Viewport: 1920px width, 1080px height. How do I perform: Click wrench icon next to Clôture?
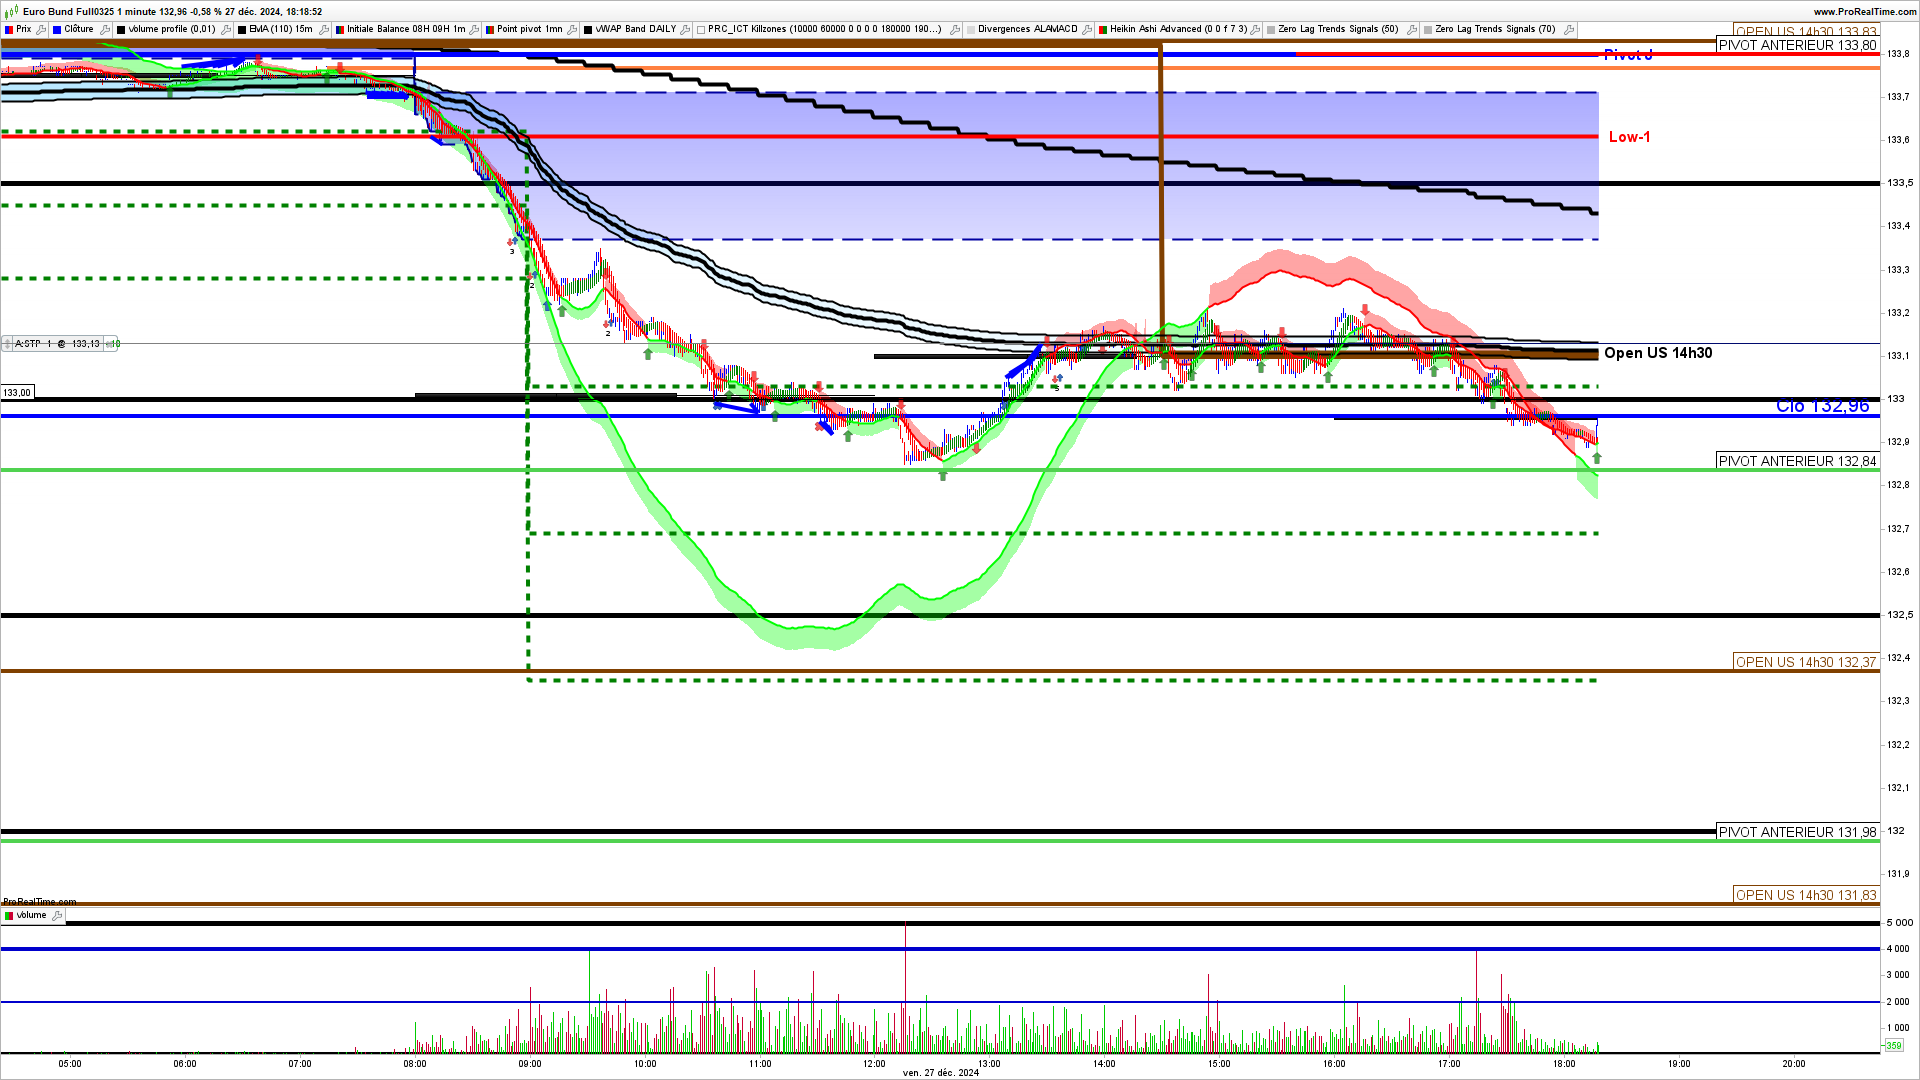click(105, 30)
